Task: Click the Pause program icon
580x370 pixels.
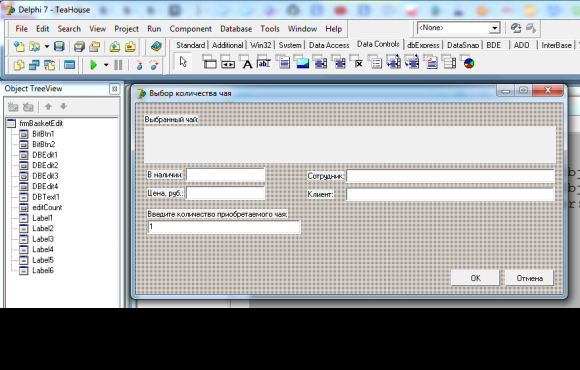Action: click(x=118, y=65)
